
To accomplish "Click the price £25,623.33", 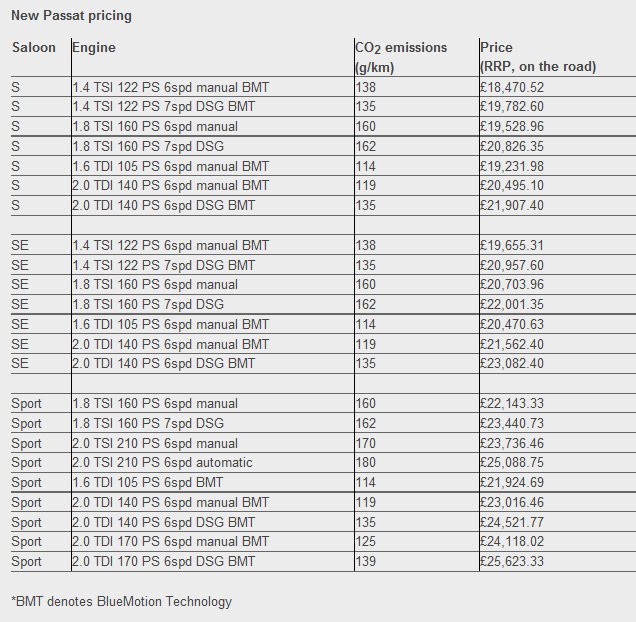I will tap(512, 562).
